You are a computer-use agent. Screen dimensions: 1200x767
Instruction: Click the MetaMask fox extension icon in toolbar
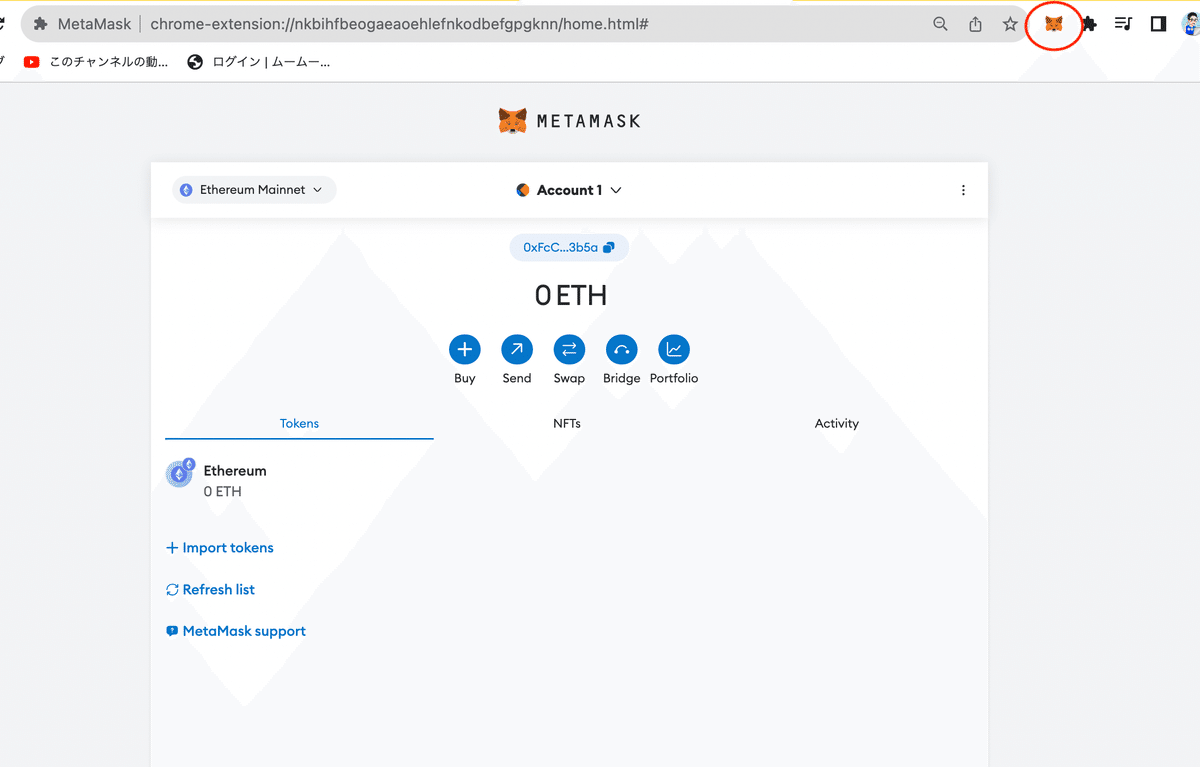1053,24
